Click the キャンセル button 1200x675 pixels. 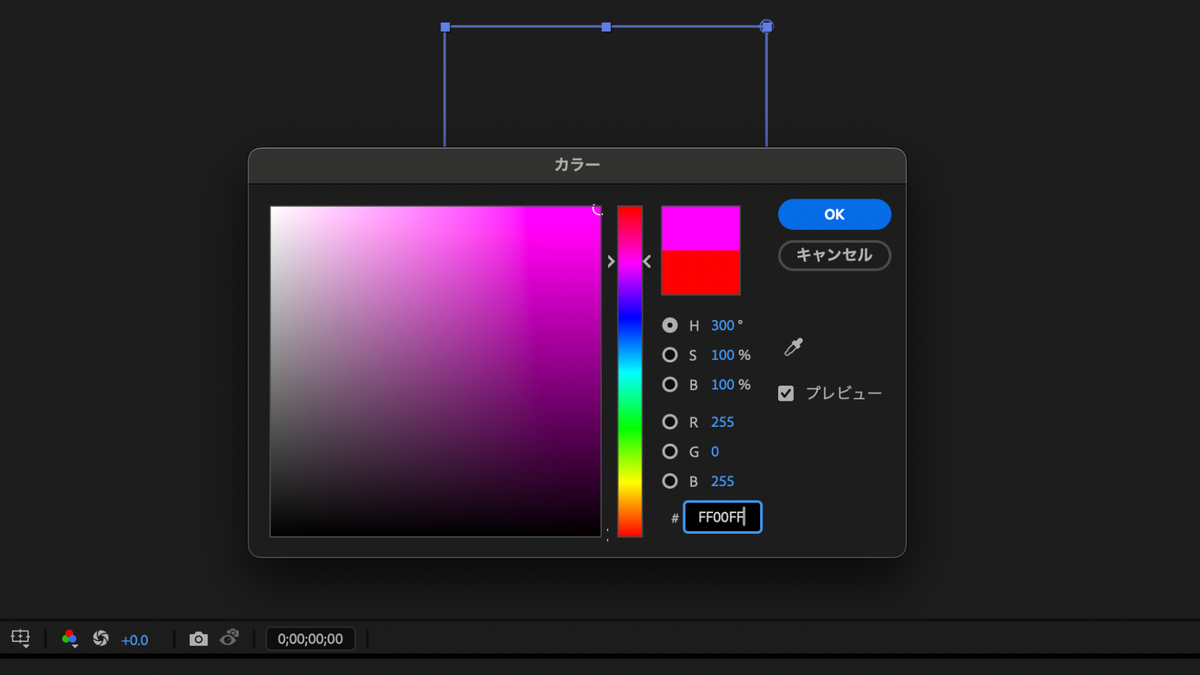(x=834, y=255)
